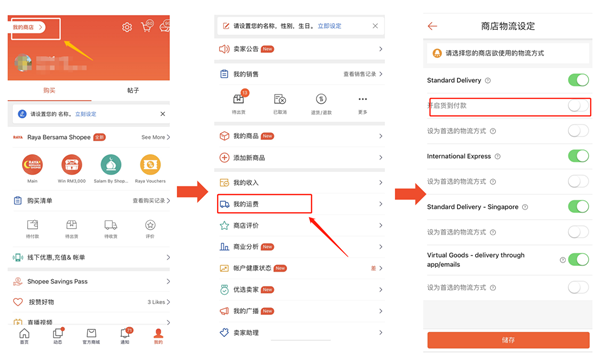Tap the 我的商店 shop button
602x361 pixels.
tap(28, 27)
